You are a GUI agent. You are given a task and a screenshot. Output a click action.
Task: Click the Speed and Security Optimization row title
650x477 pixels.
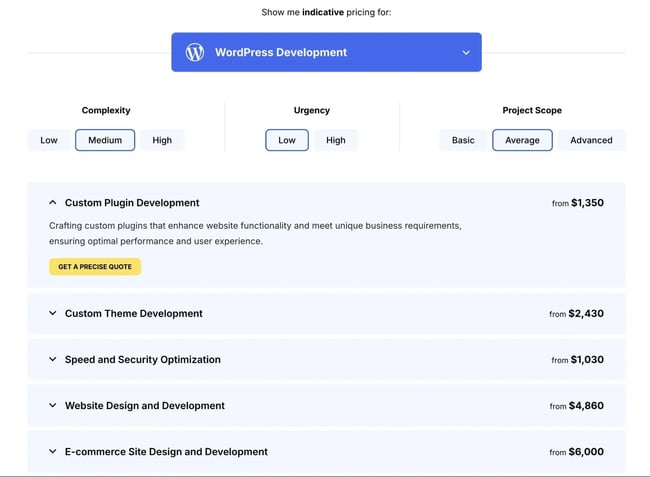143,360
